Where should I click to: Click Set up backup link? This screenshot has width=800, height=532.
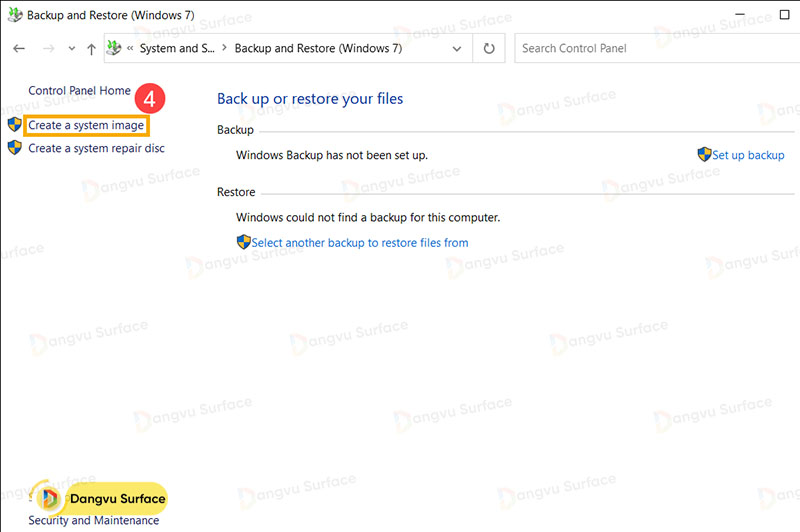coord(748,155)
